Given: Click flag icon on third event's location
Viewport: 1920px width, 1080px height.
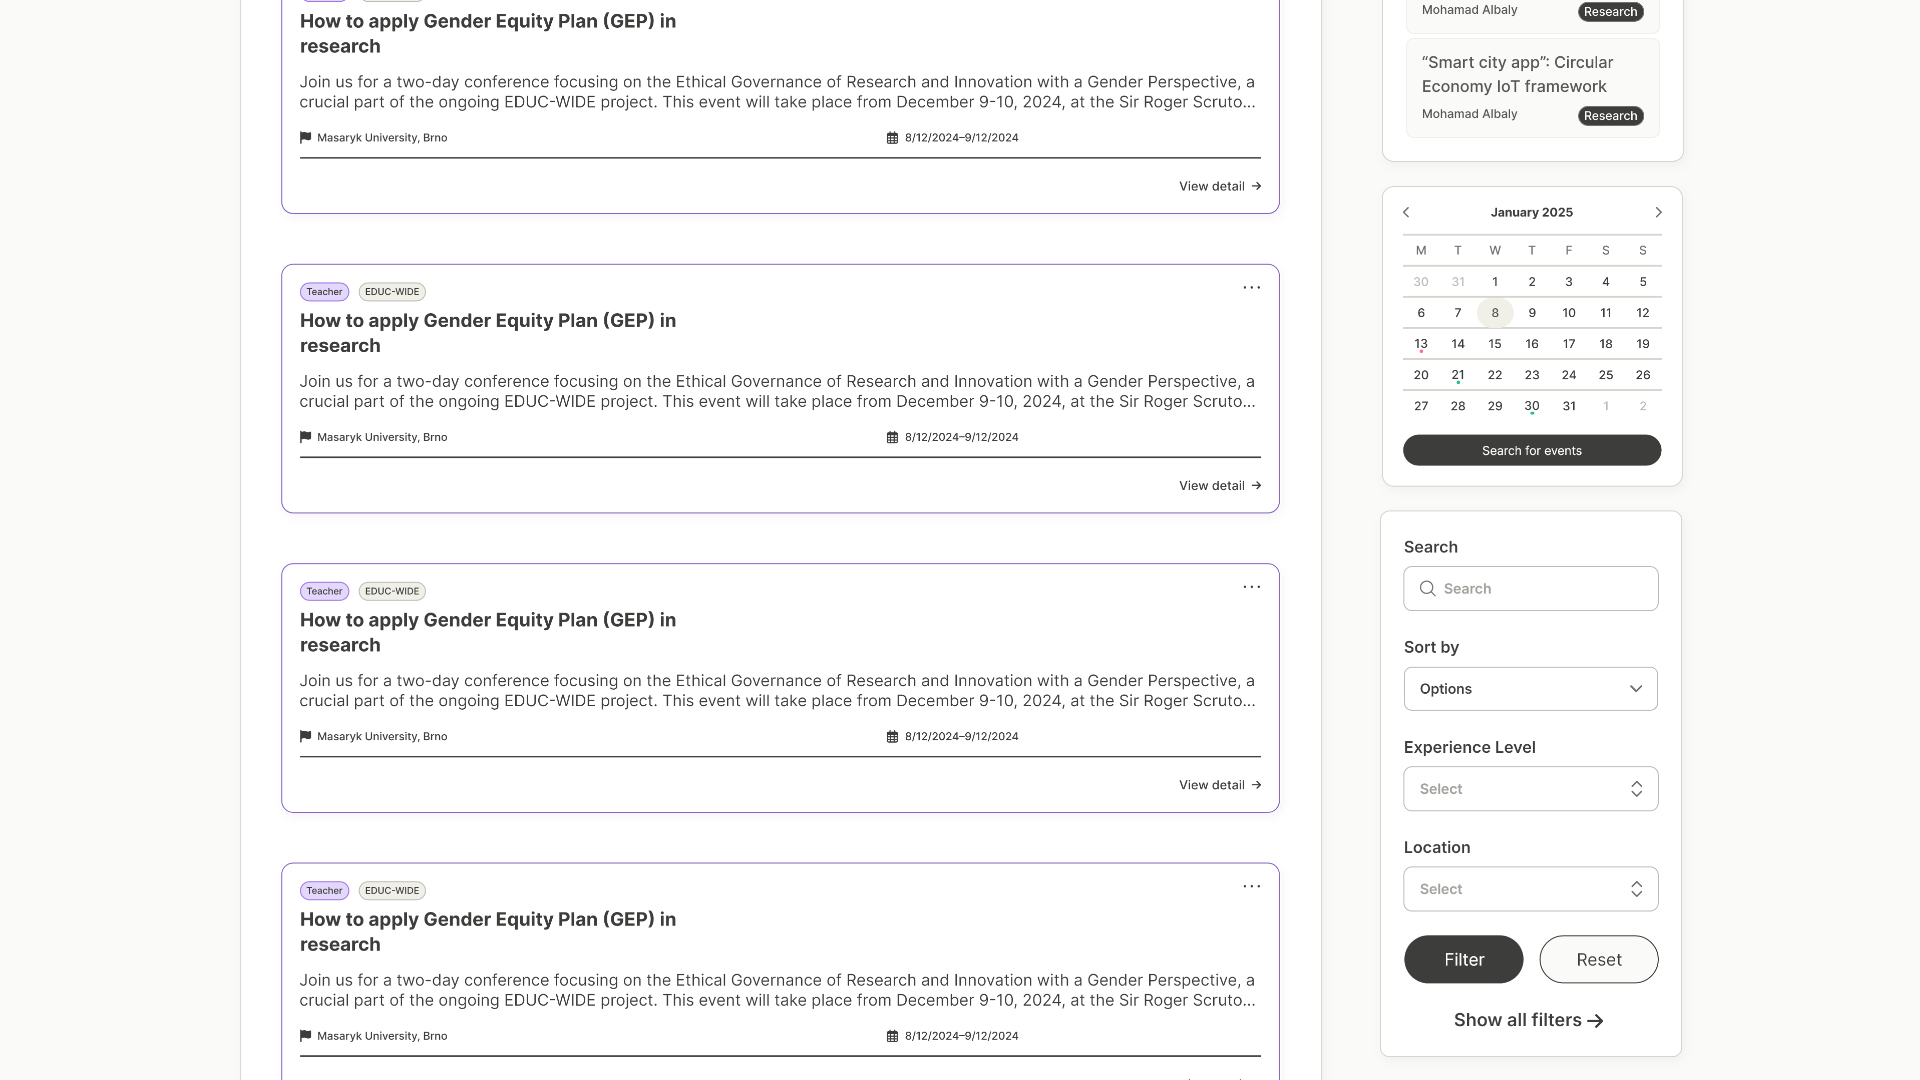Looking at the screenshot, I should click(x=305, y=736).
